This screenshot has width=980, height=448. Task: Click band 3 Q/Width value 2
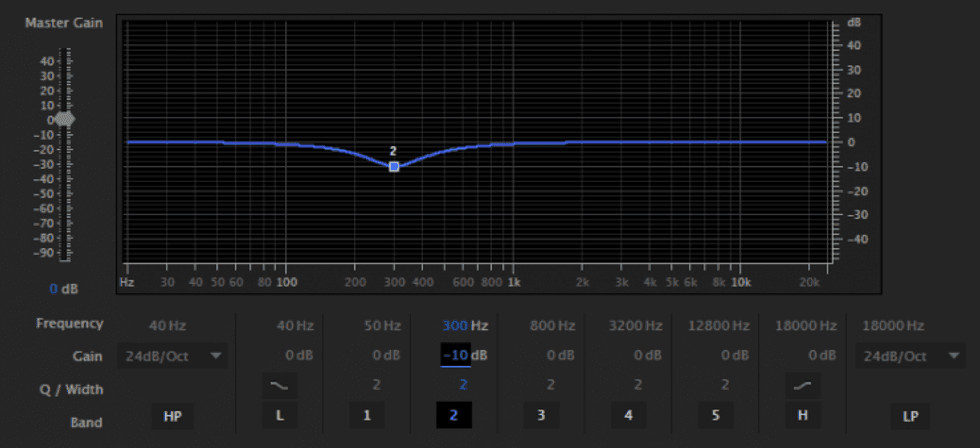(551, 385)
